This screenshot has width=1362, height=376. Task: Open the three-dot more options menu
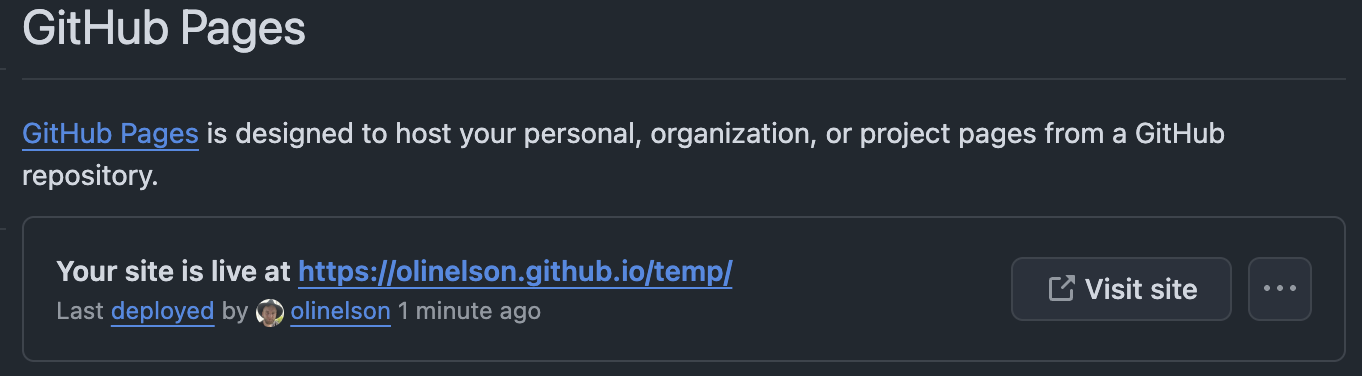pyautogui.click(x=1280, y=289)
